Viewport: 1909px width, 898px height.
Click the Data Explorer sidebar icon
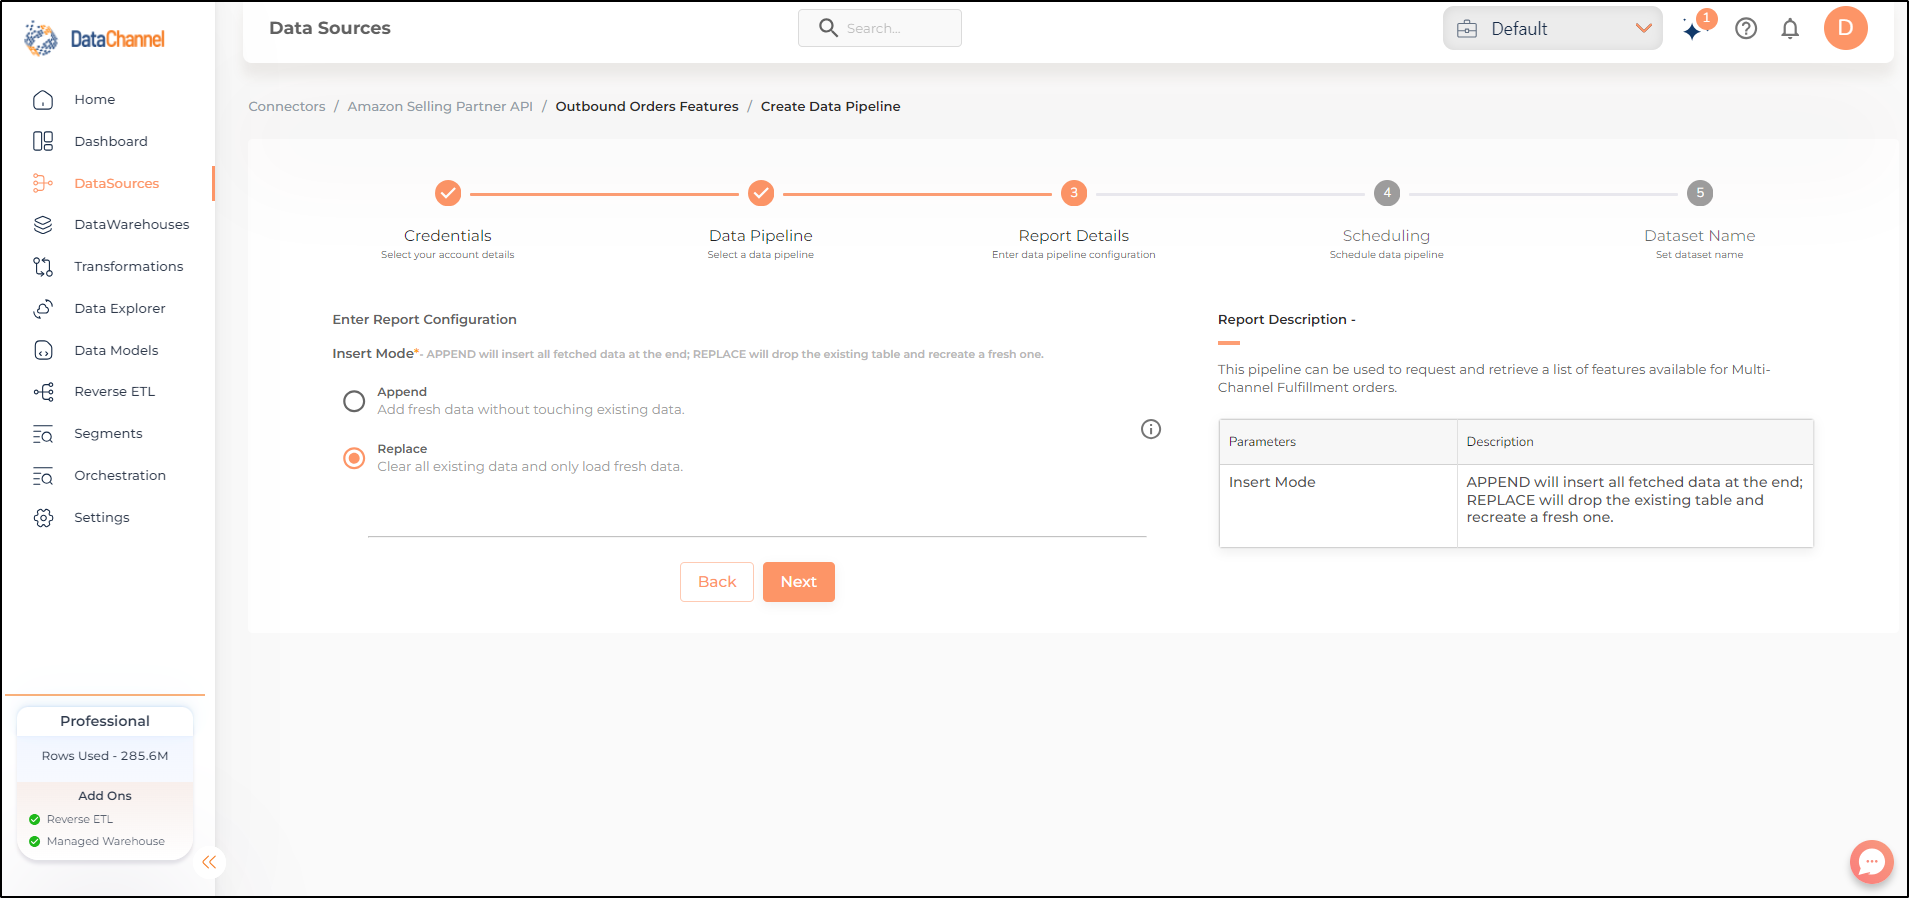43,309
